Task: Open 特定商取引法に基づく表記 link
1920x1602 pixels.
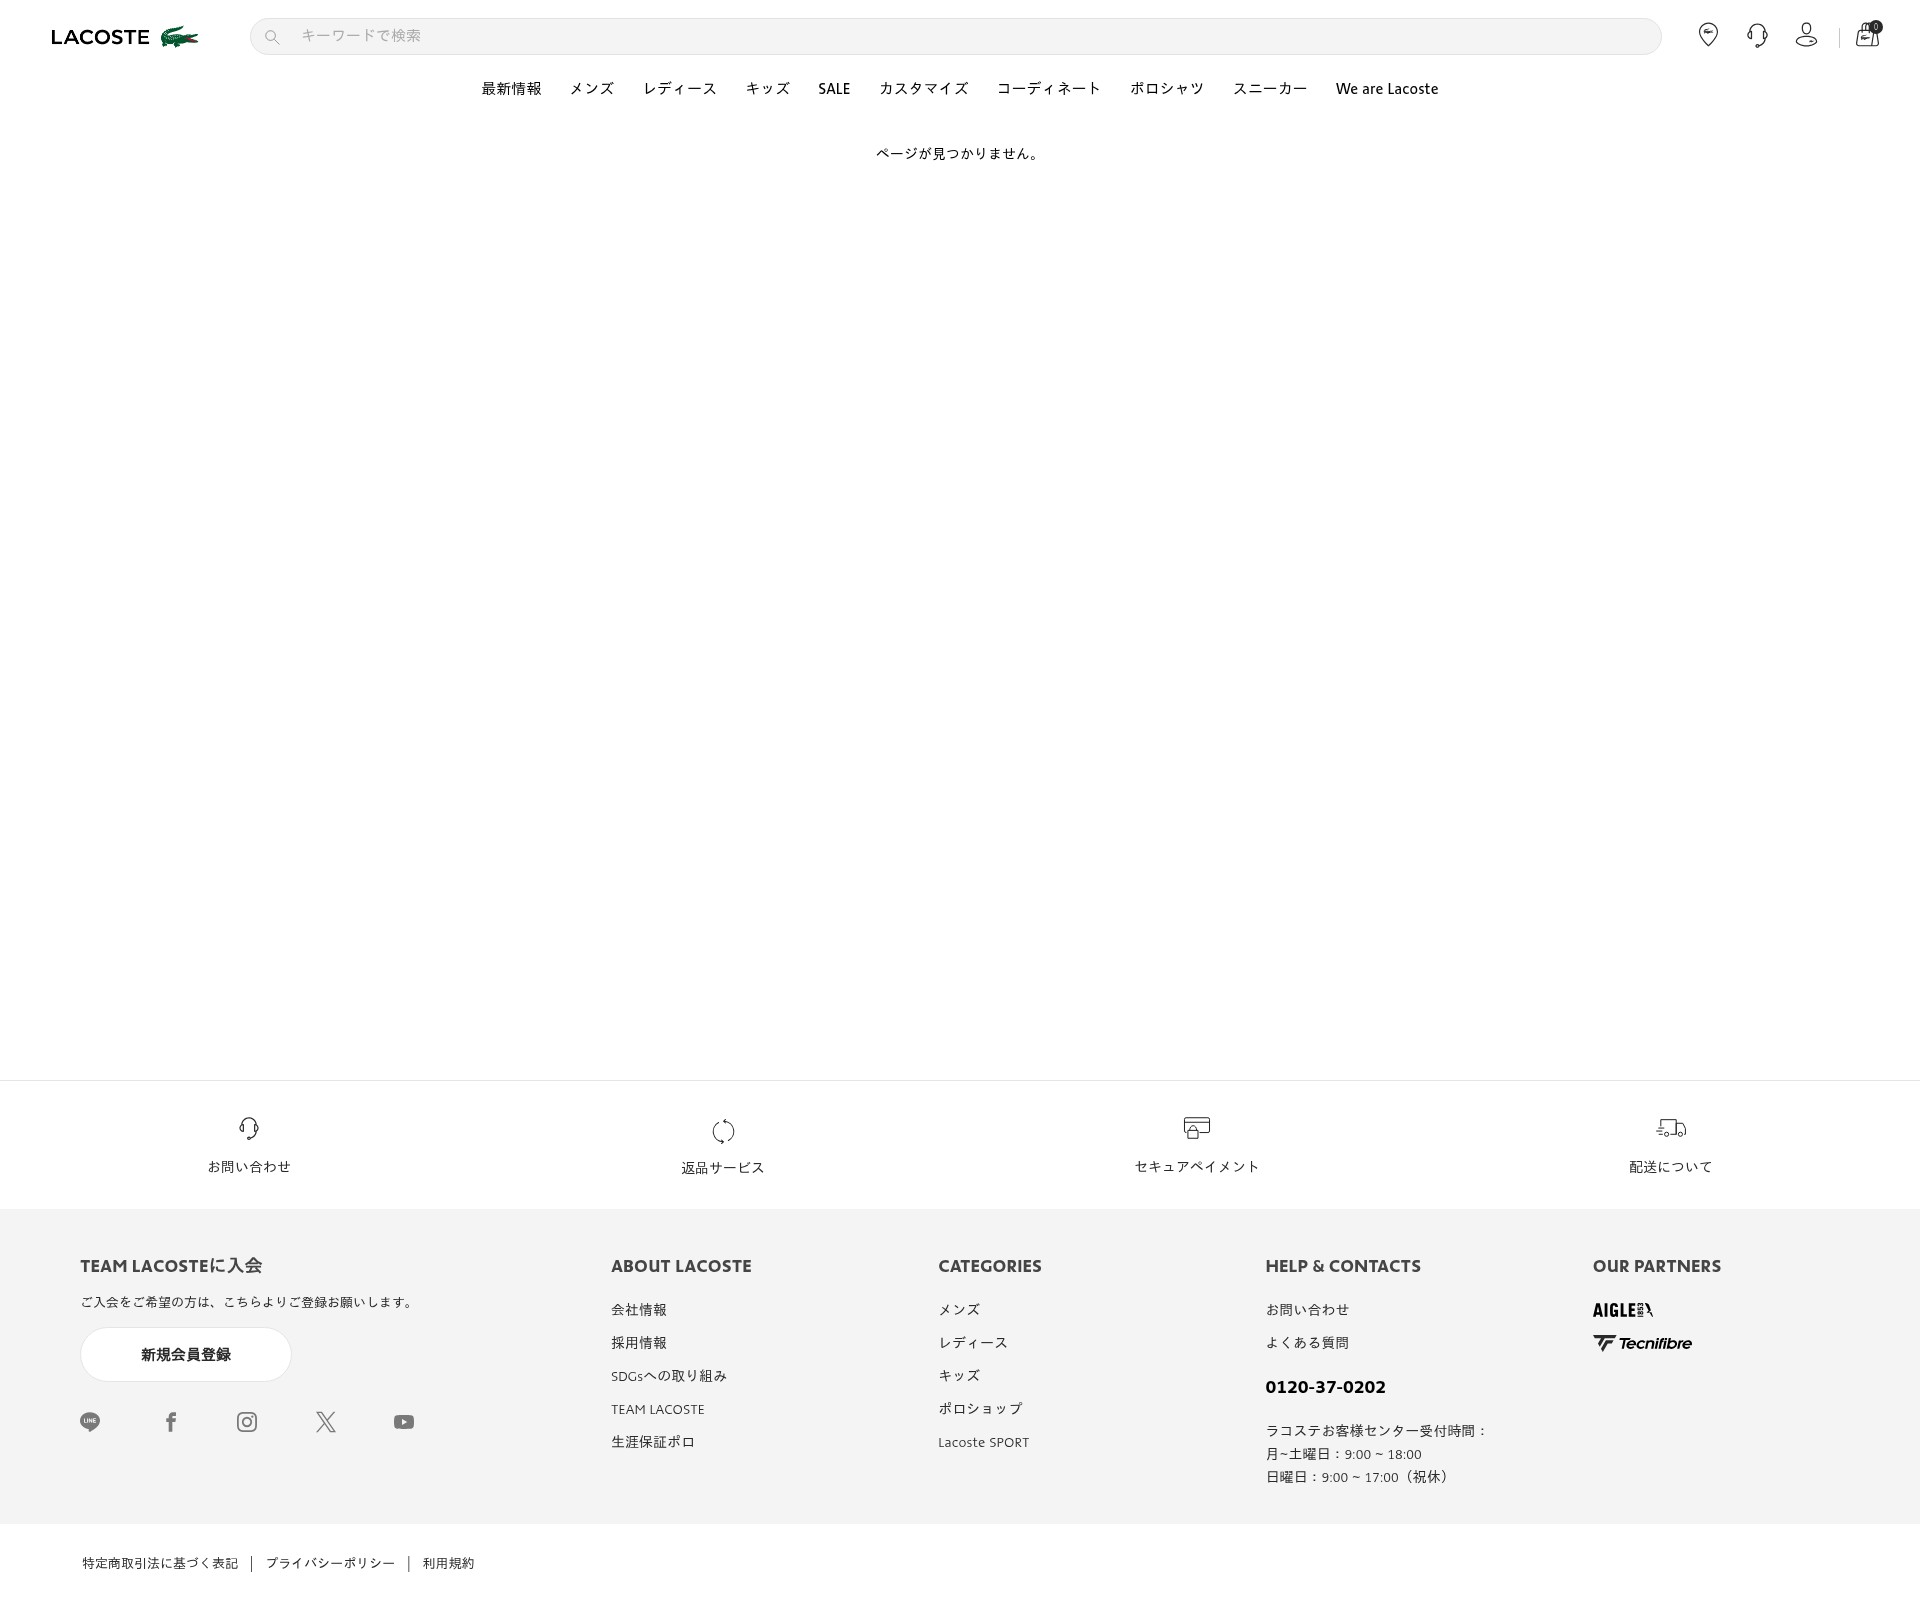Action: point(160,1563)
